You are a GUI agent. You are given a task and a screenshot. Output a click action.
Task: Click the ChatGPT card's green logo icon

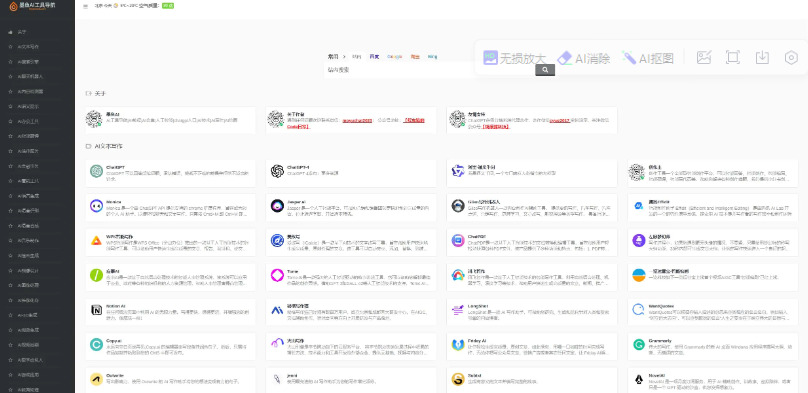pyautogui.click(x=96, y=171)
